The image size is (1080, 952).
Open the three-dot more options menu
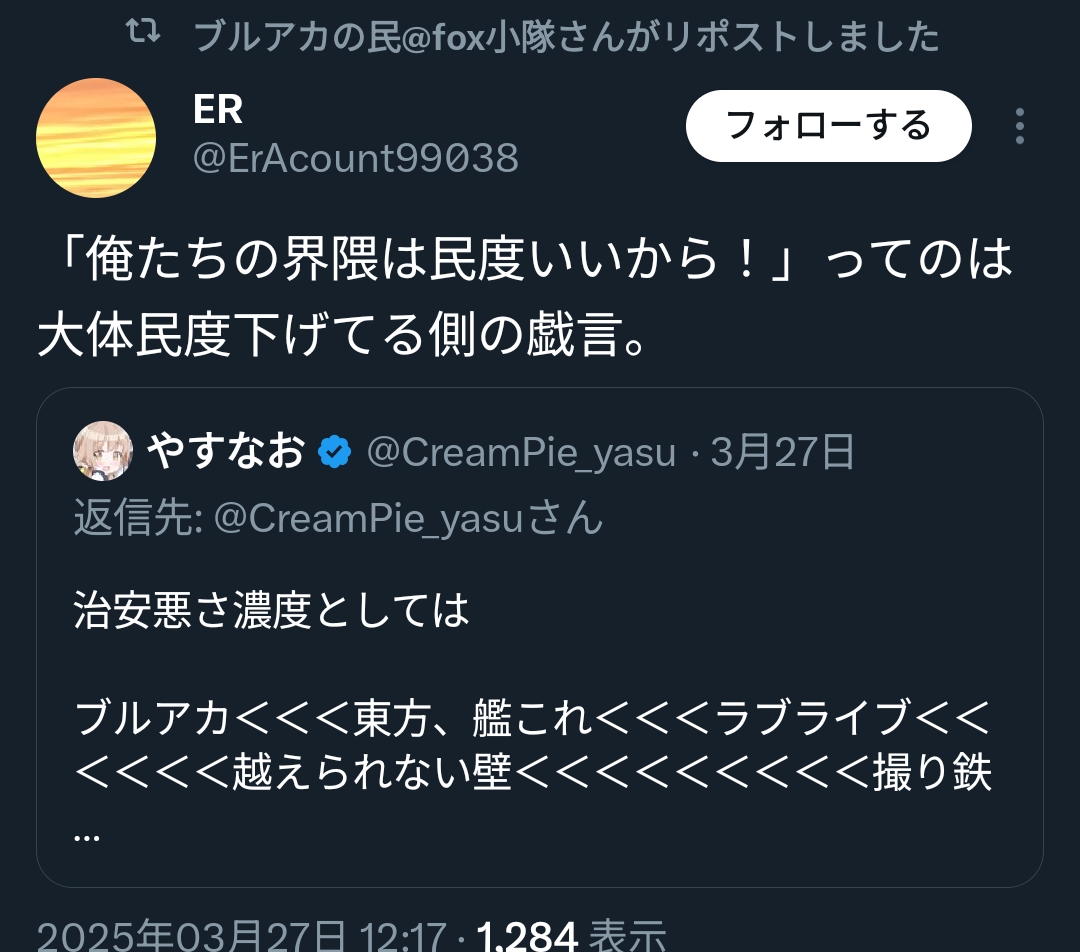[1019, 127]
